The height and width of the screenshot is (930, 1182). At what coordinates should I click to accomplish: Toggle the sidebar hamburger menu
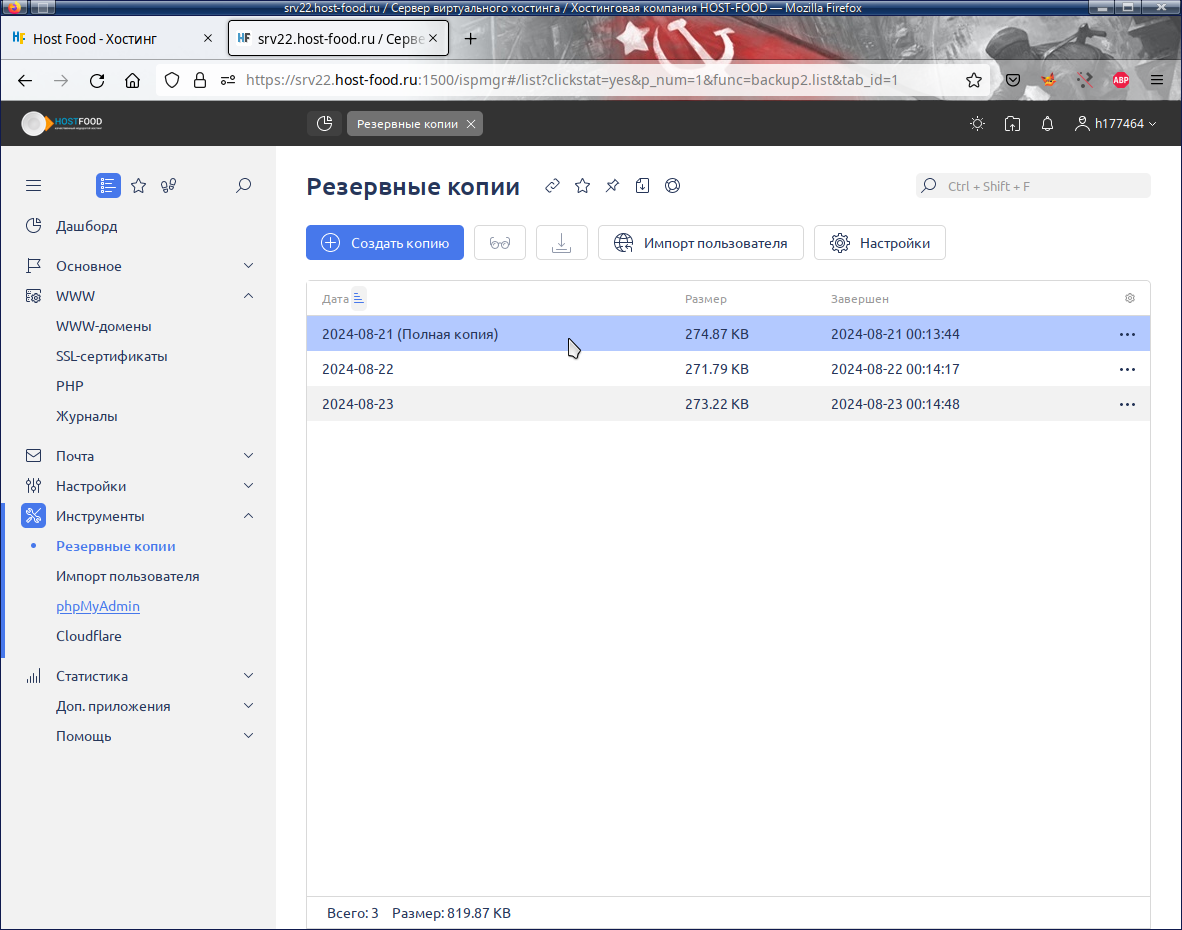[x=33, y=185]
